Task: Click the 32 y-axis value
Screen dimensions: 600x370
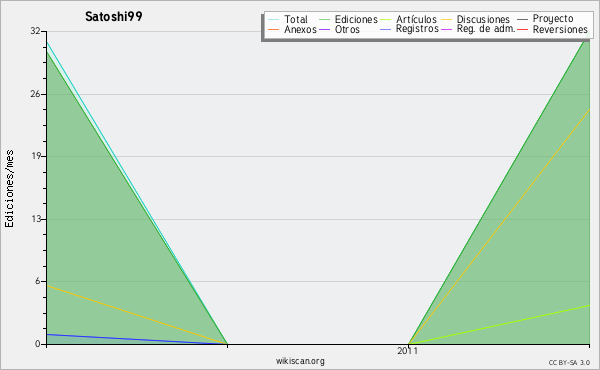Action: point(35,31)
